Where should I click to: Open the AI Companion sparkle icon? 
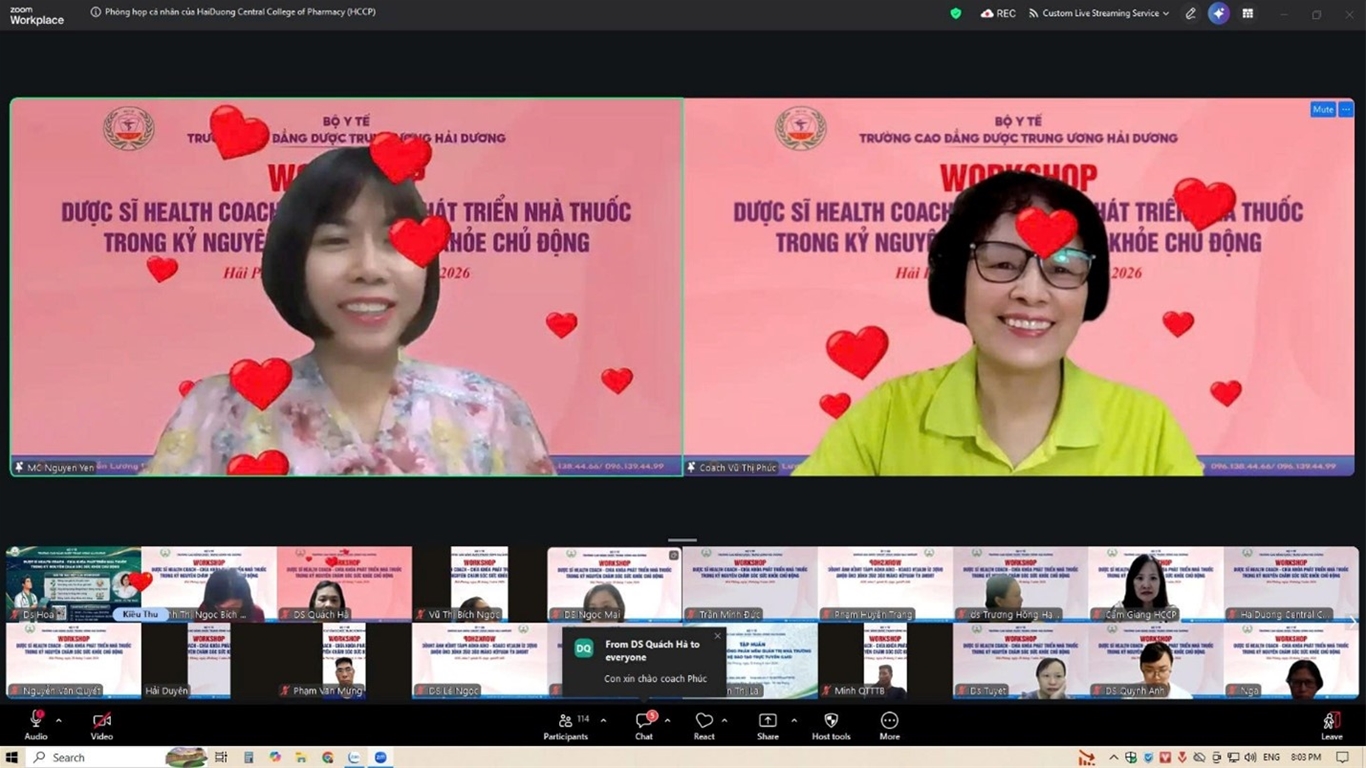(1218, 13)
